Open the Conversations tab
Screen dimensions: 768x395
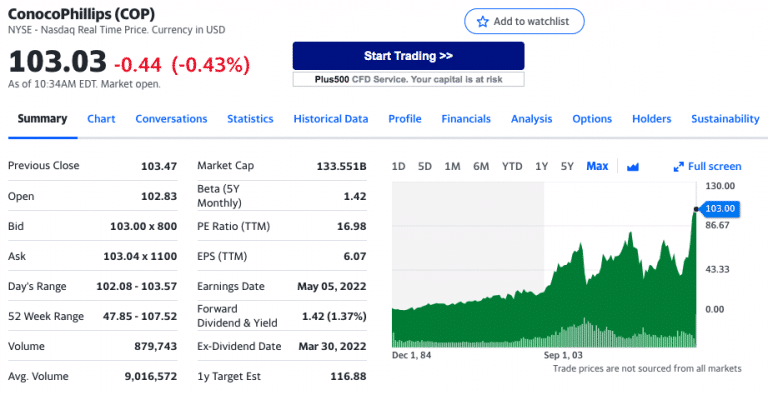tap(171, 119)
